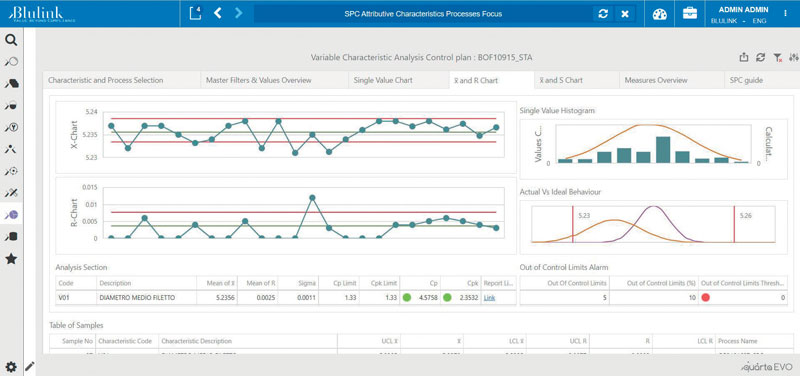
Task: Open the sliders settings icon at top right
Action: point(794,58)
